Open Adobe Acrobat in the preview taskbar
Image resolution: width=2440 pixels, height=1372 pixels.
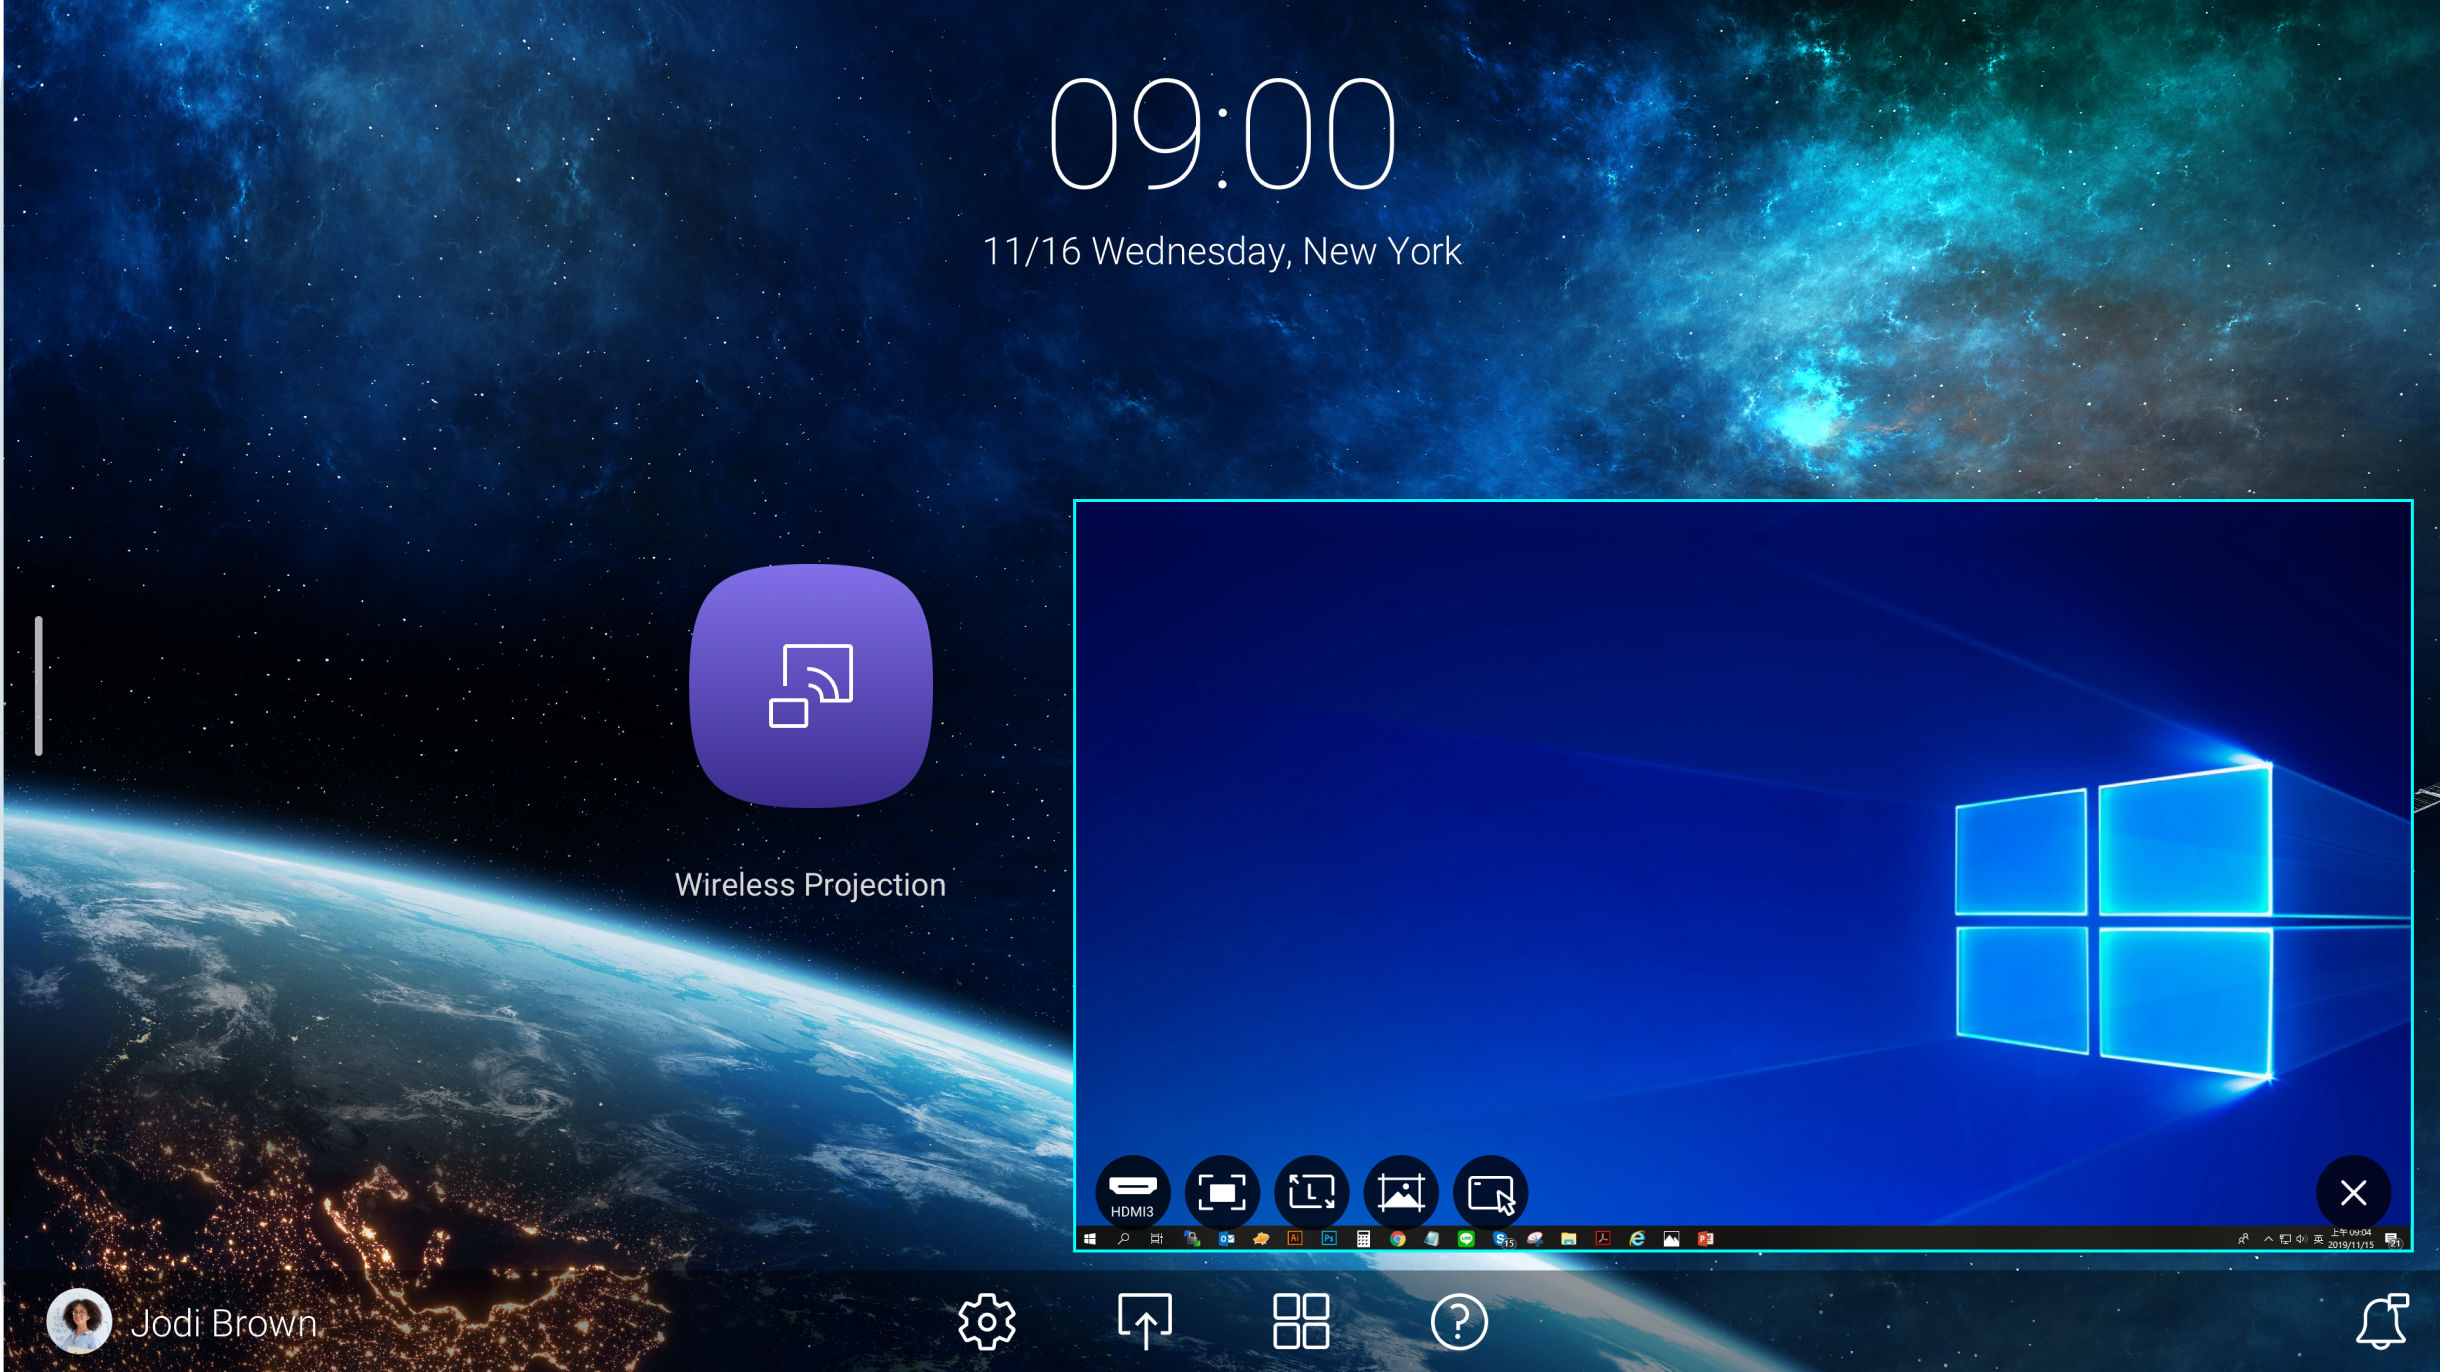(x=1603, y=1239)
